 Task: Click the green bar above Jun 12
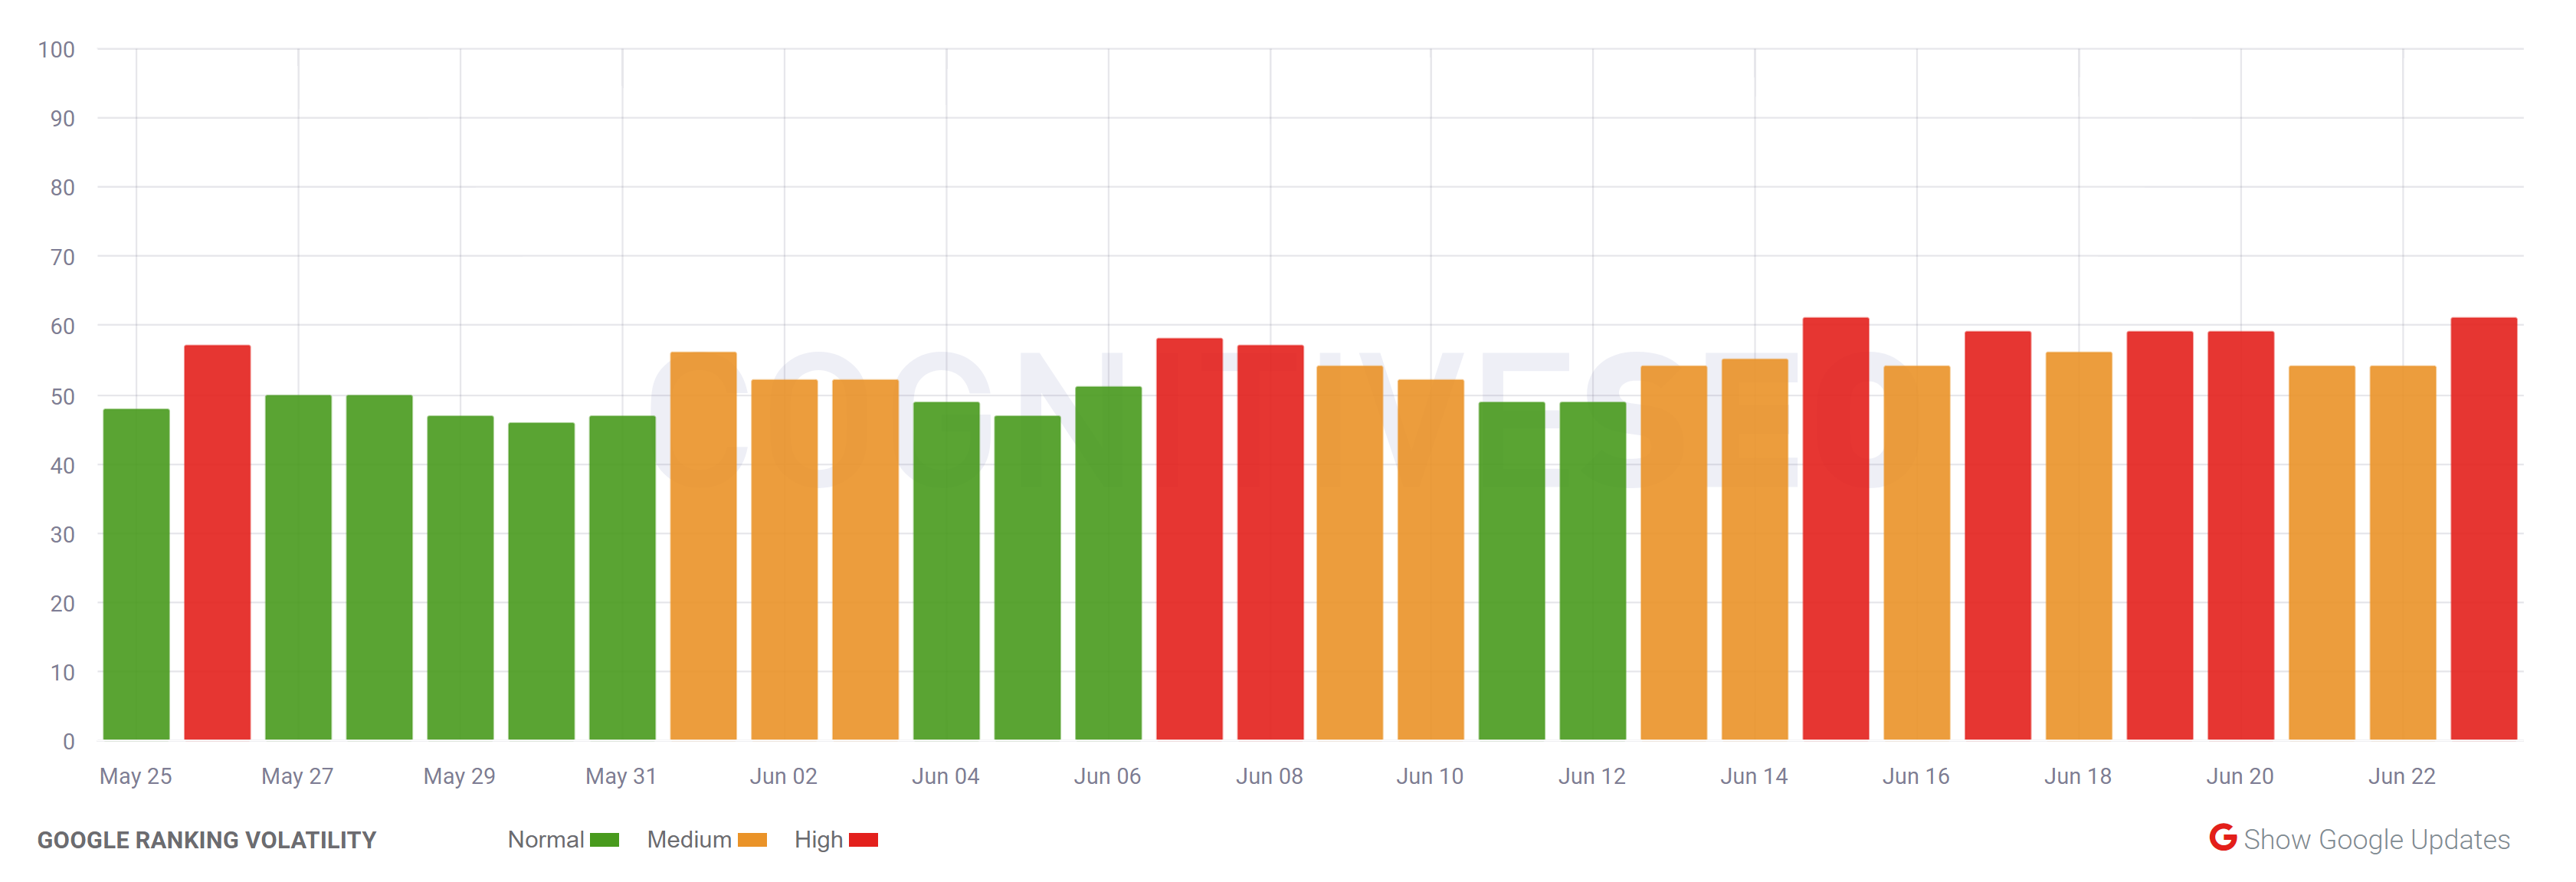pos(1595,570)
